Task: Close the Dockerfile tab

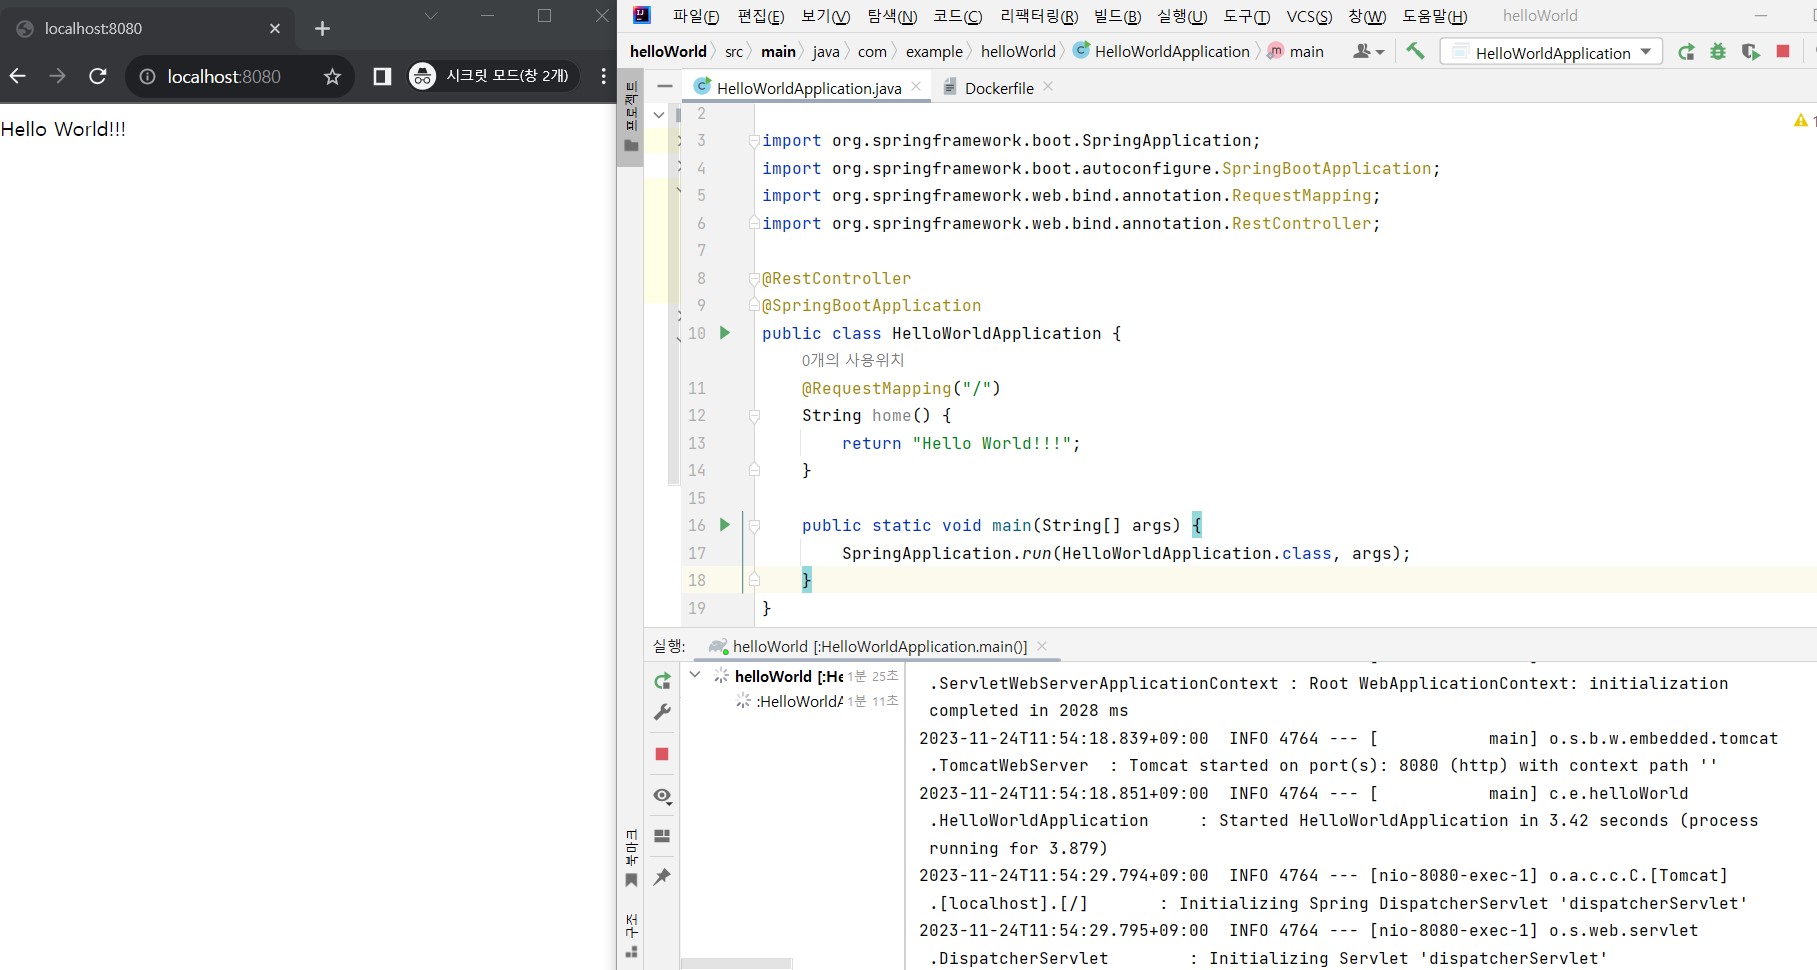Action: tap(1048, 87)
